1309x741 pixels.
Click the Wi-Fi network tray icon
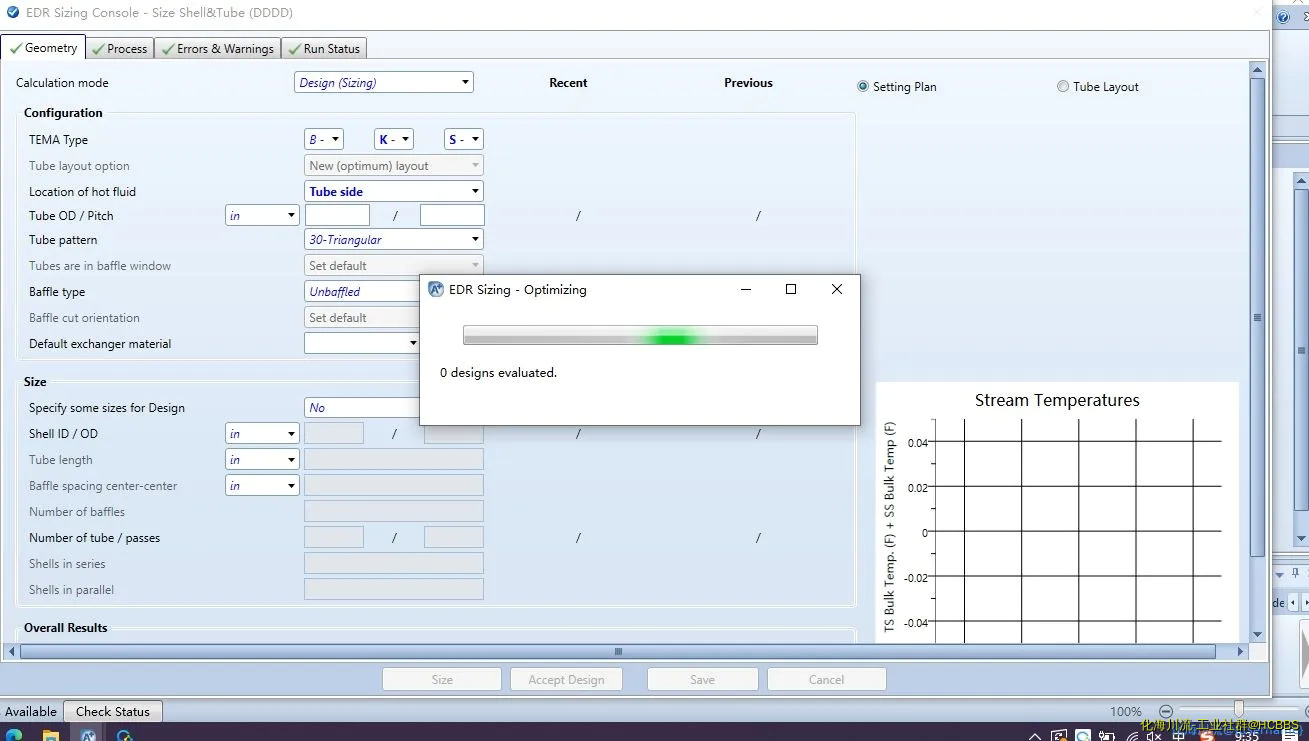(1131, 736)
